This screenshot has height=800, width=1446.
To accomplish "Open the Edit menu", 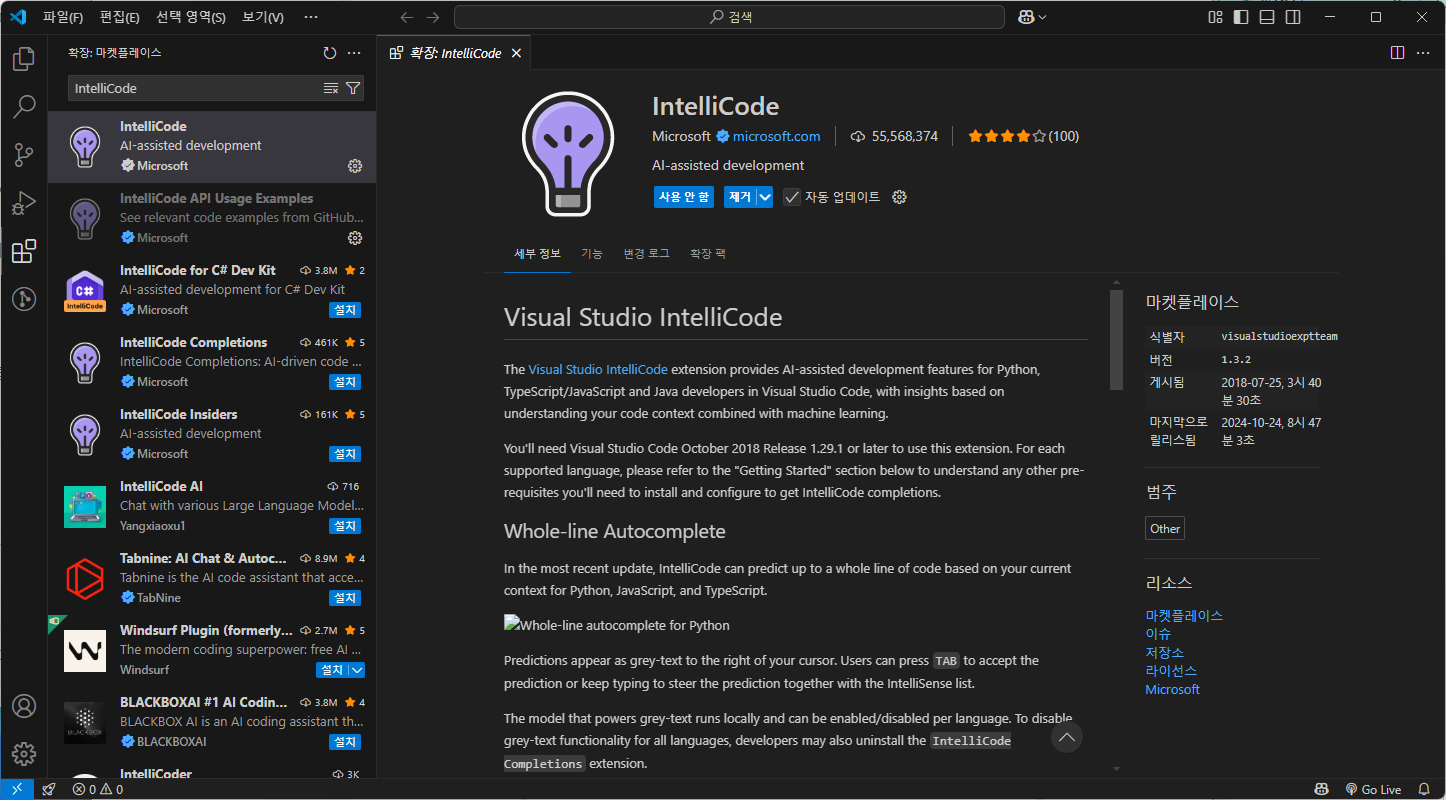I will (120, 17).
